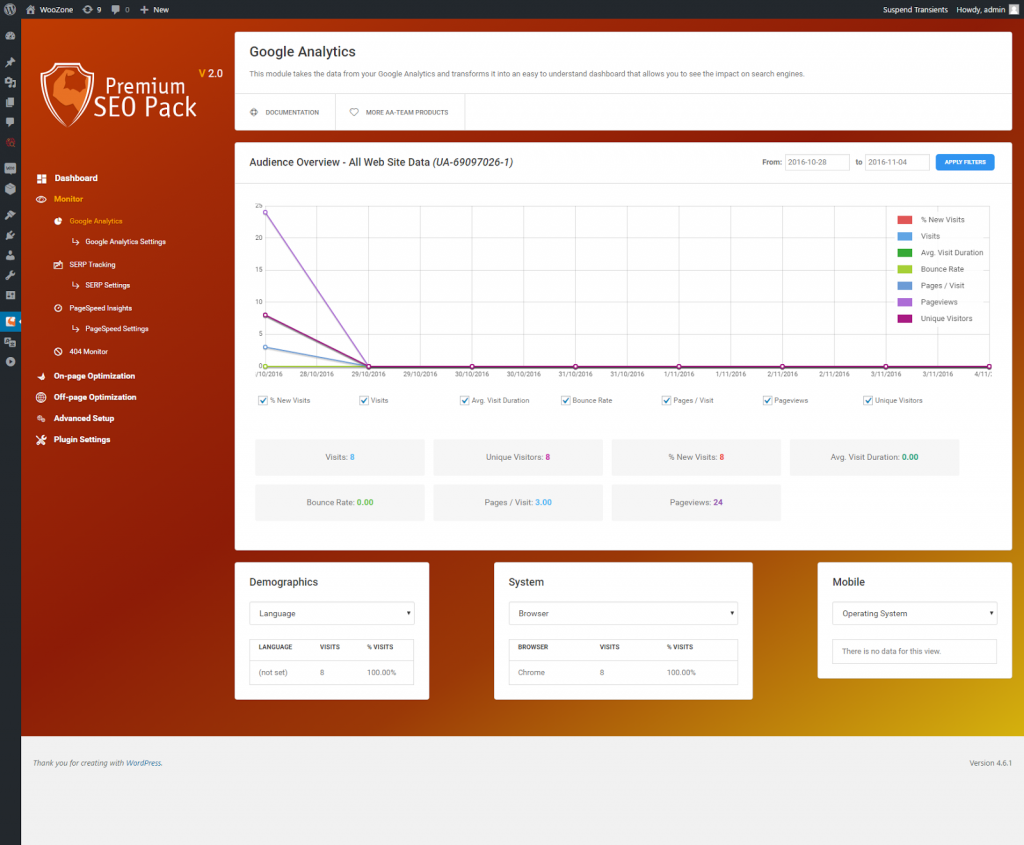Click the WordPress logo in the admin bar
Viewport: 1024px width, 845px height.
pyautogui.click(x=10, y=9)
